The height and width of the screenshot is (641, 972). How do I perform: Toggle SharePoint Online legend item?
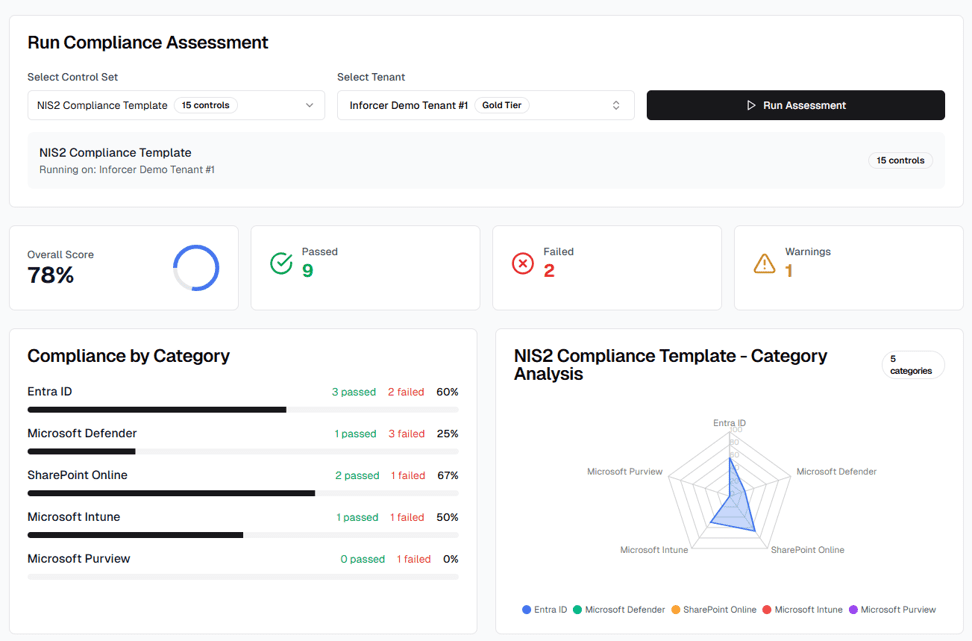tap(713, 609)
